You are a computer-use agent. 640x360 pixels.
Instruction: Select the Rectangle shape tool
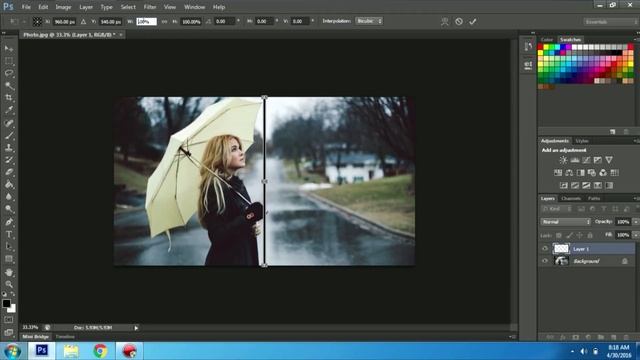9,259
